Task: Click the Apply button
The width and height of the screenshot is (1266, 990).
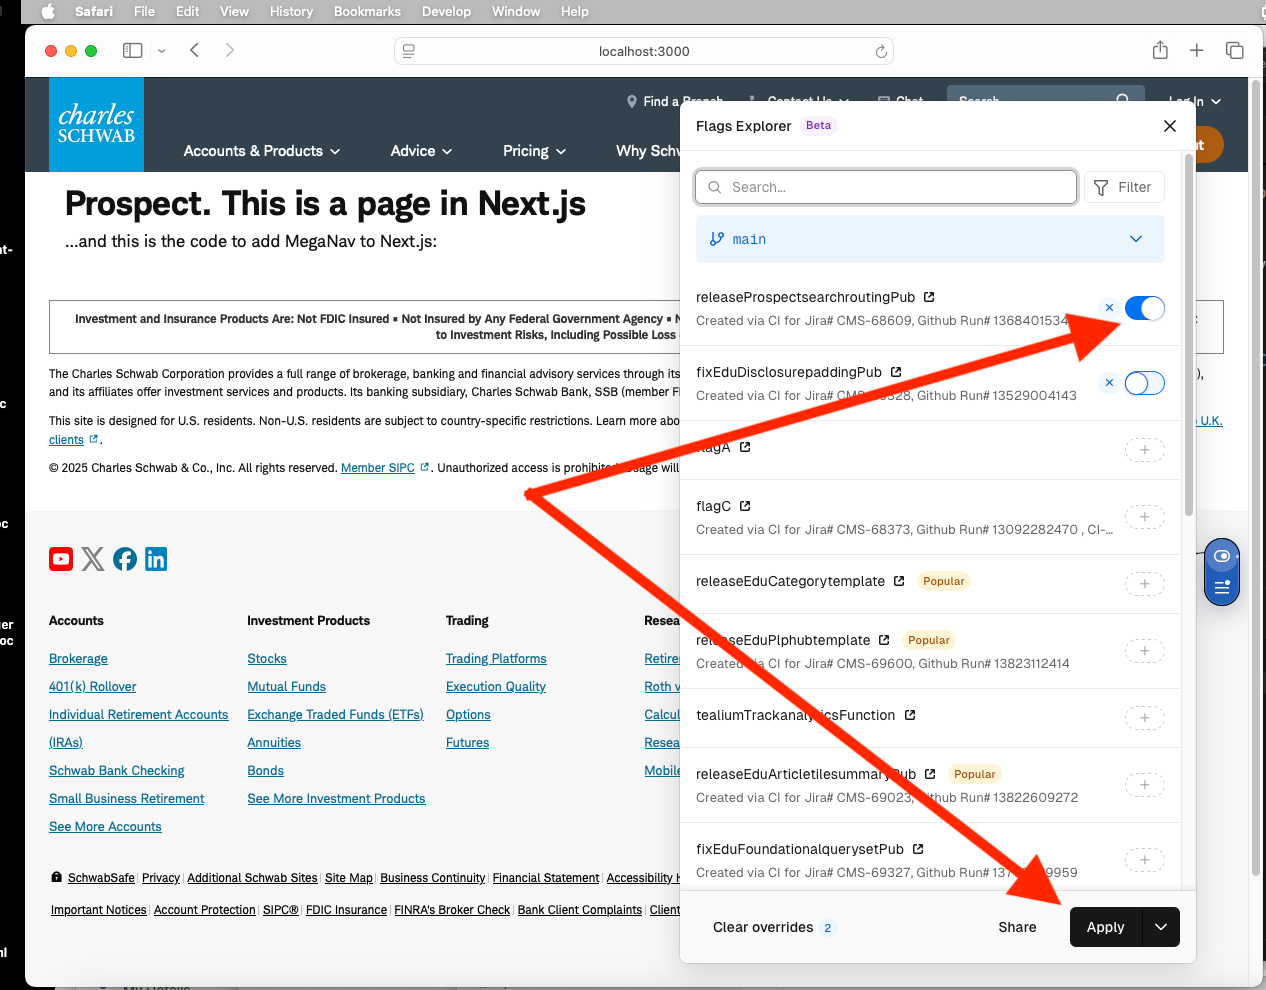Action: 1105,927
